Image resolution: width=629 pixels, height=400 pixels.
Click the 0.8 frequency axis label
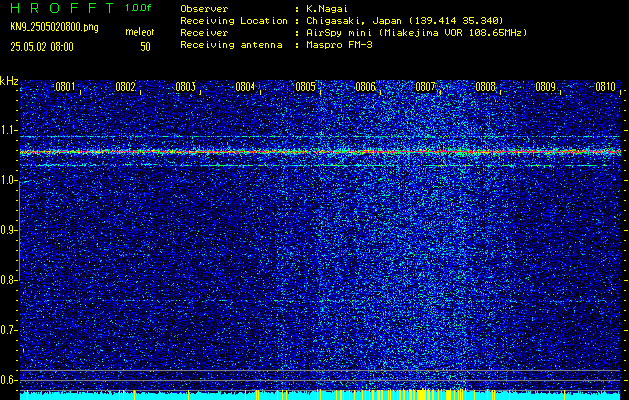(x=8, y=280)
